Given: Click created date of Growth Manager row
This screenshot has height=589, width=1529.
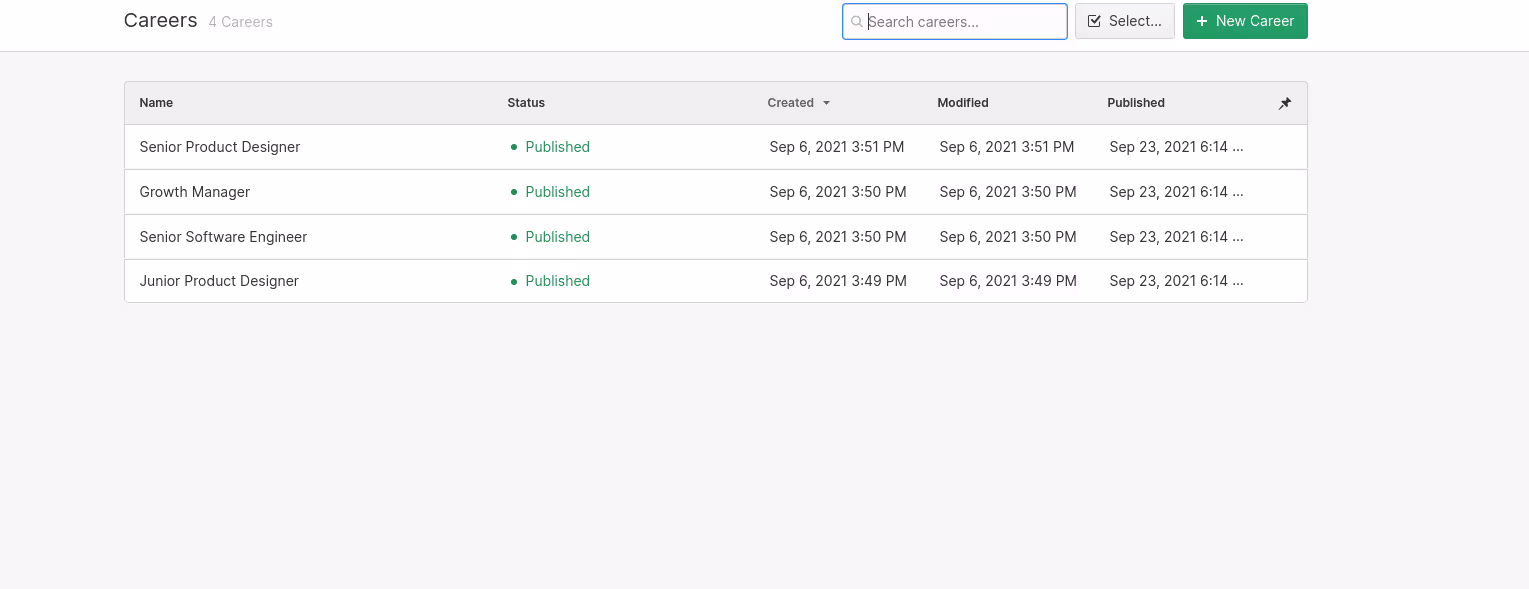Looking at the screenshot, I should 838,192.
